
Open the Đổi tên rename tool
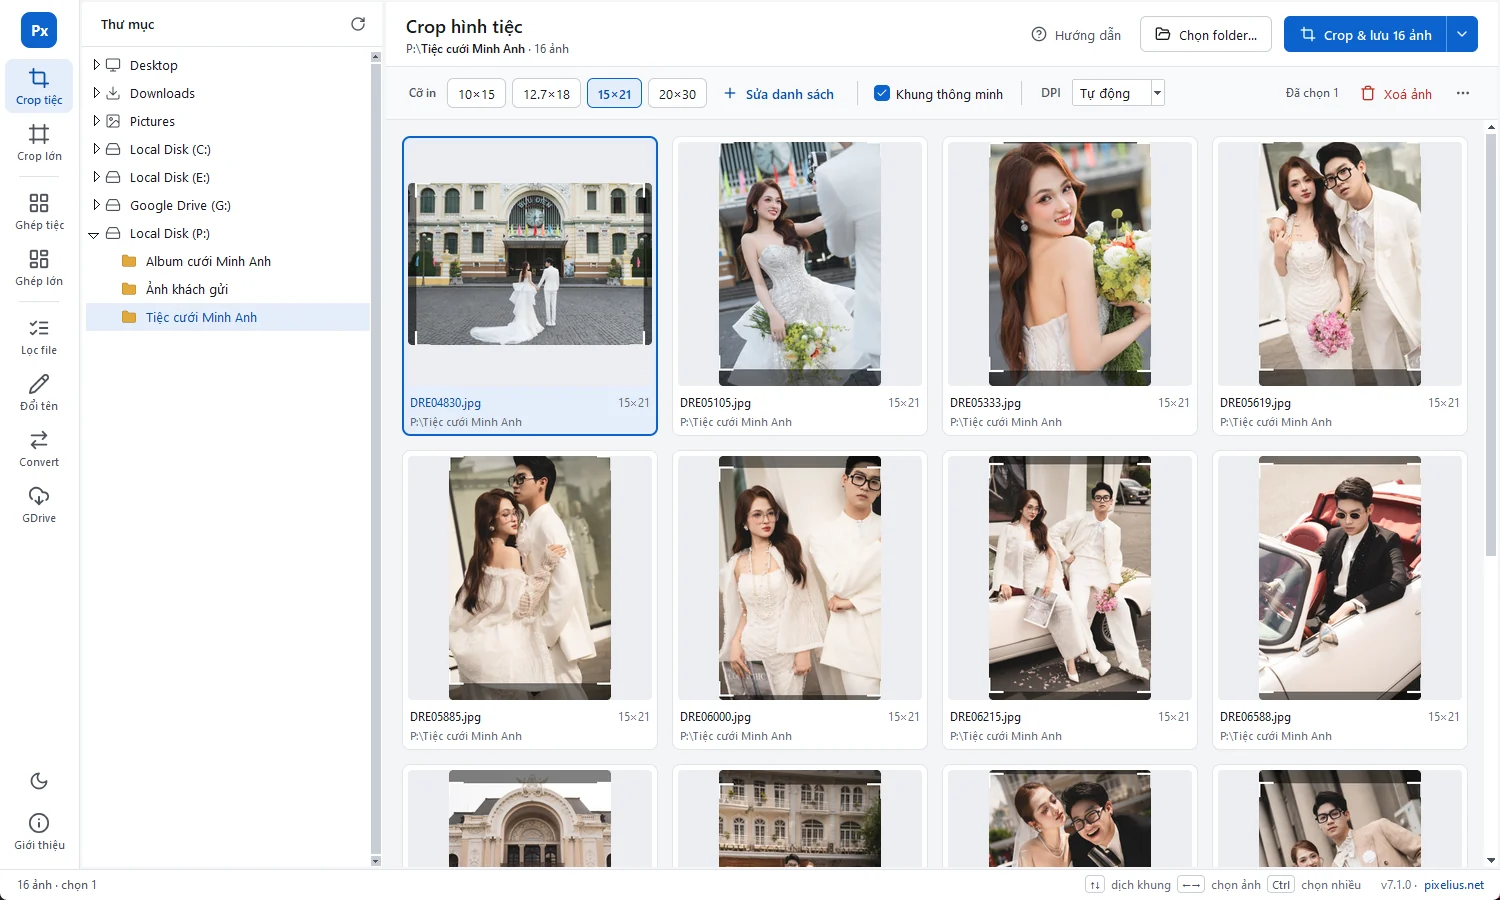(x=39, y=392)
